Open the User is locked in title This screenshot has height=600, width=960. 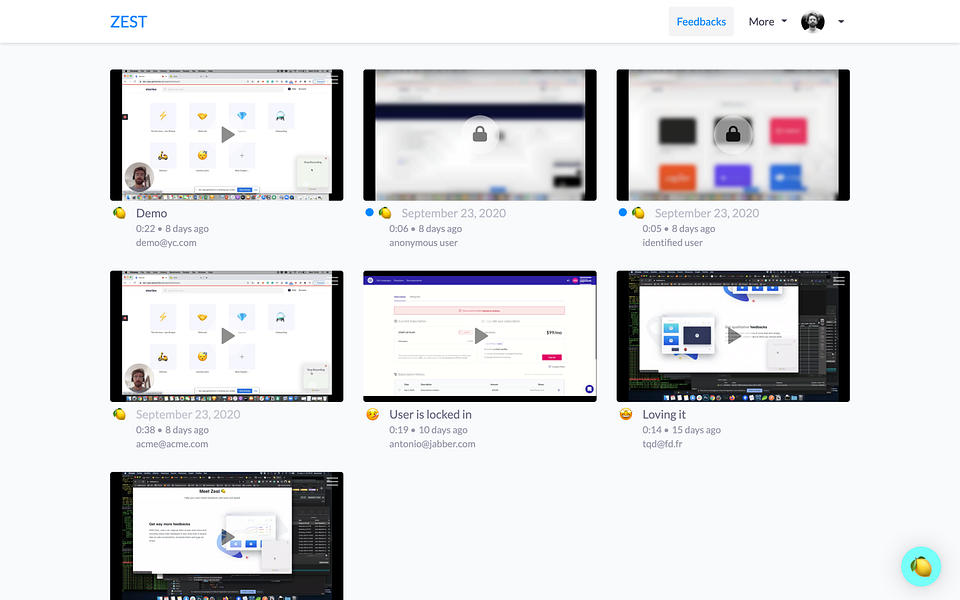click(430, 414)
